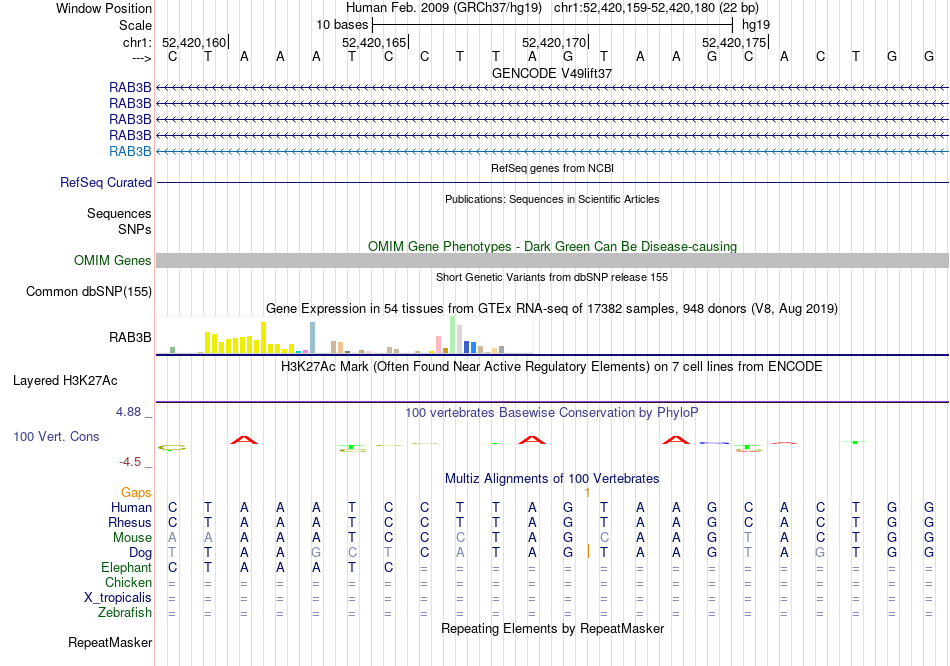Image resolution: width=950 pixels, height=666 pixels.
Task: Click the Scale label
Action: (x=135, y=25)
